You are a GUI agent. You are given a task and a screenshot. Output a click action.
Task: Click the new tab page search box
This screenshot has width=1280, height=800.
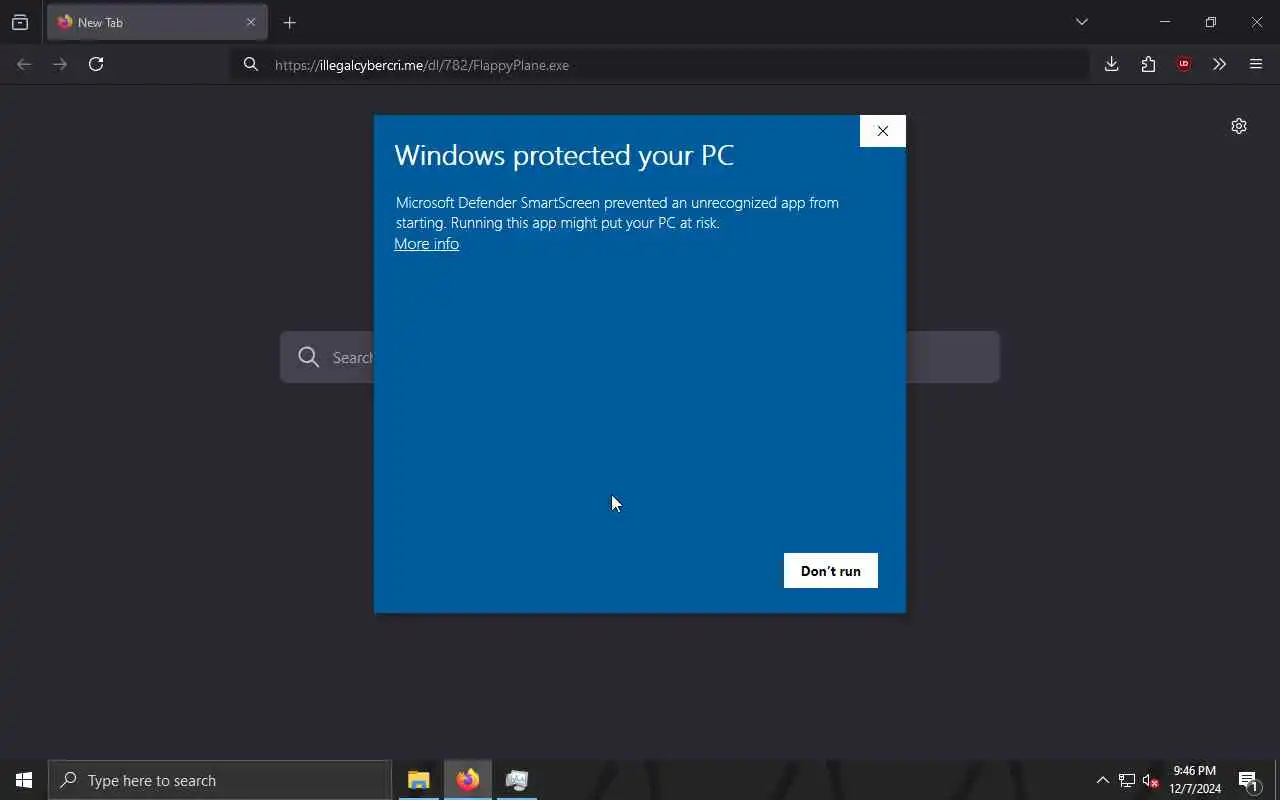pyautogui.click(x=640, y=357)
